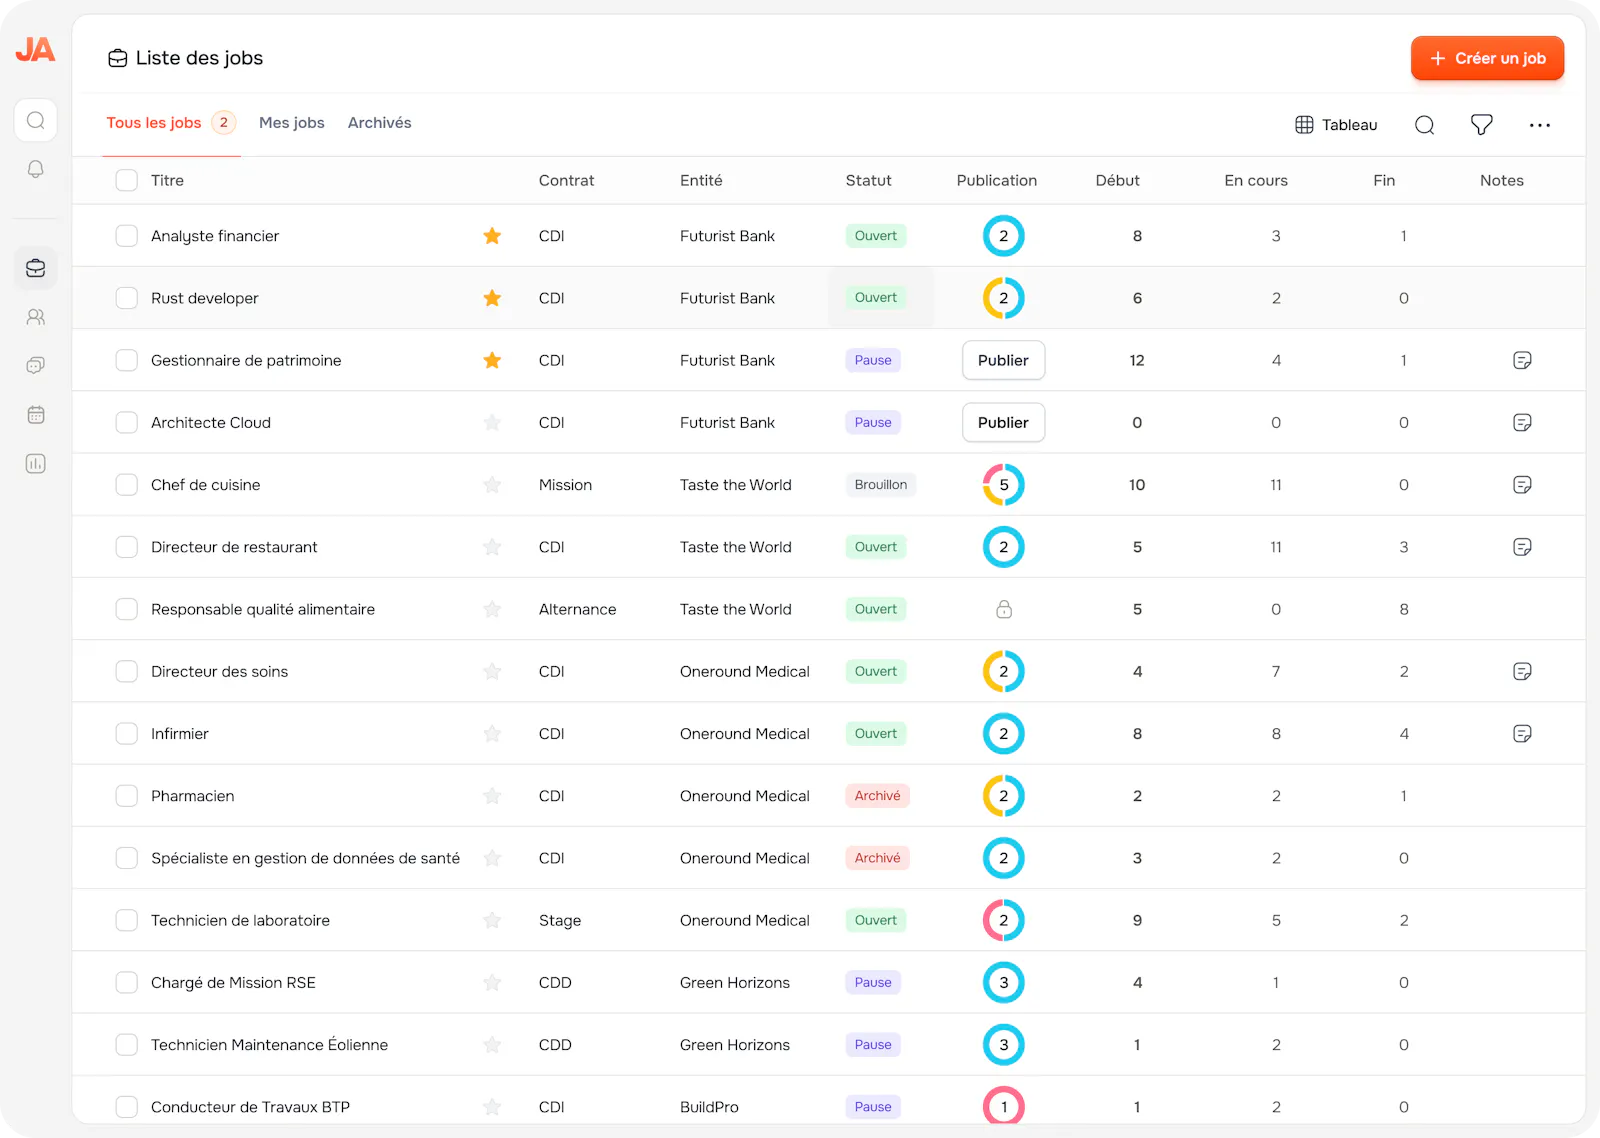This screenshot has width=1600, height=1138.
Task: Open Archivé status for Pharmacien
Action: point(877,796)
